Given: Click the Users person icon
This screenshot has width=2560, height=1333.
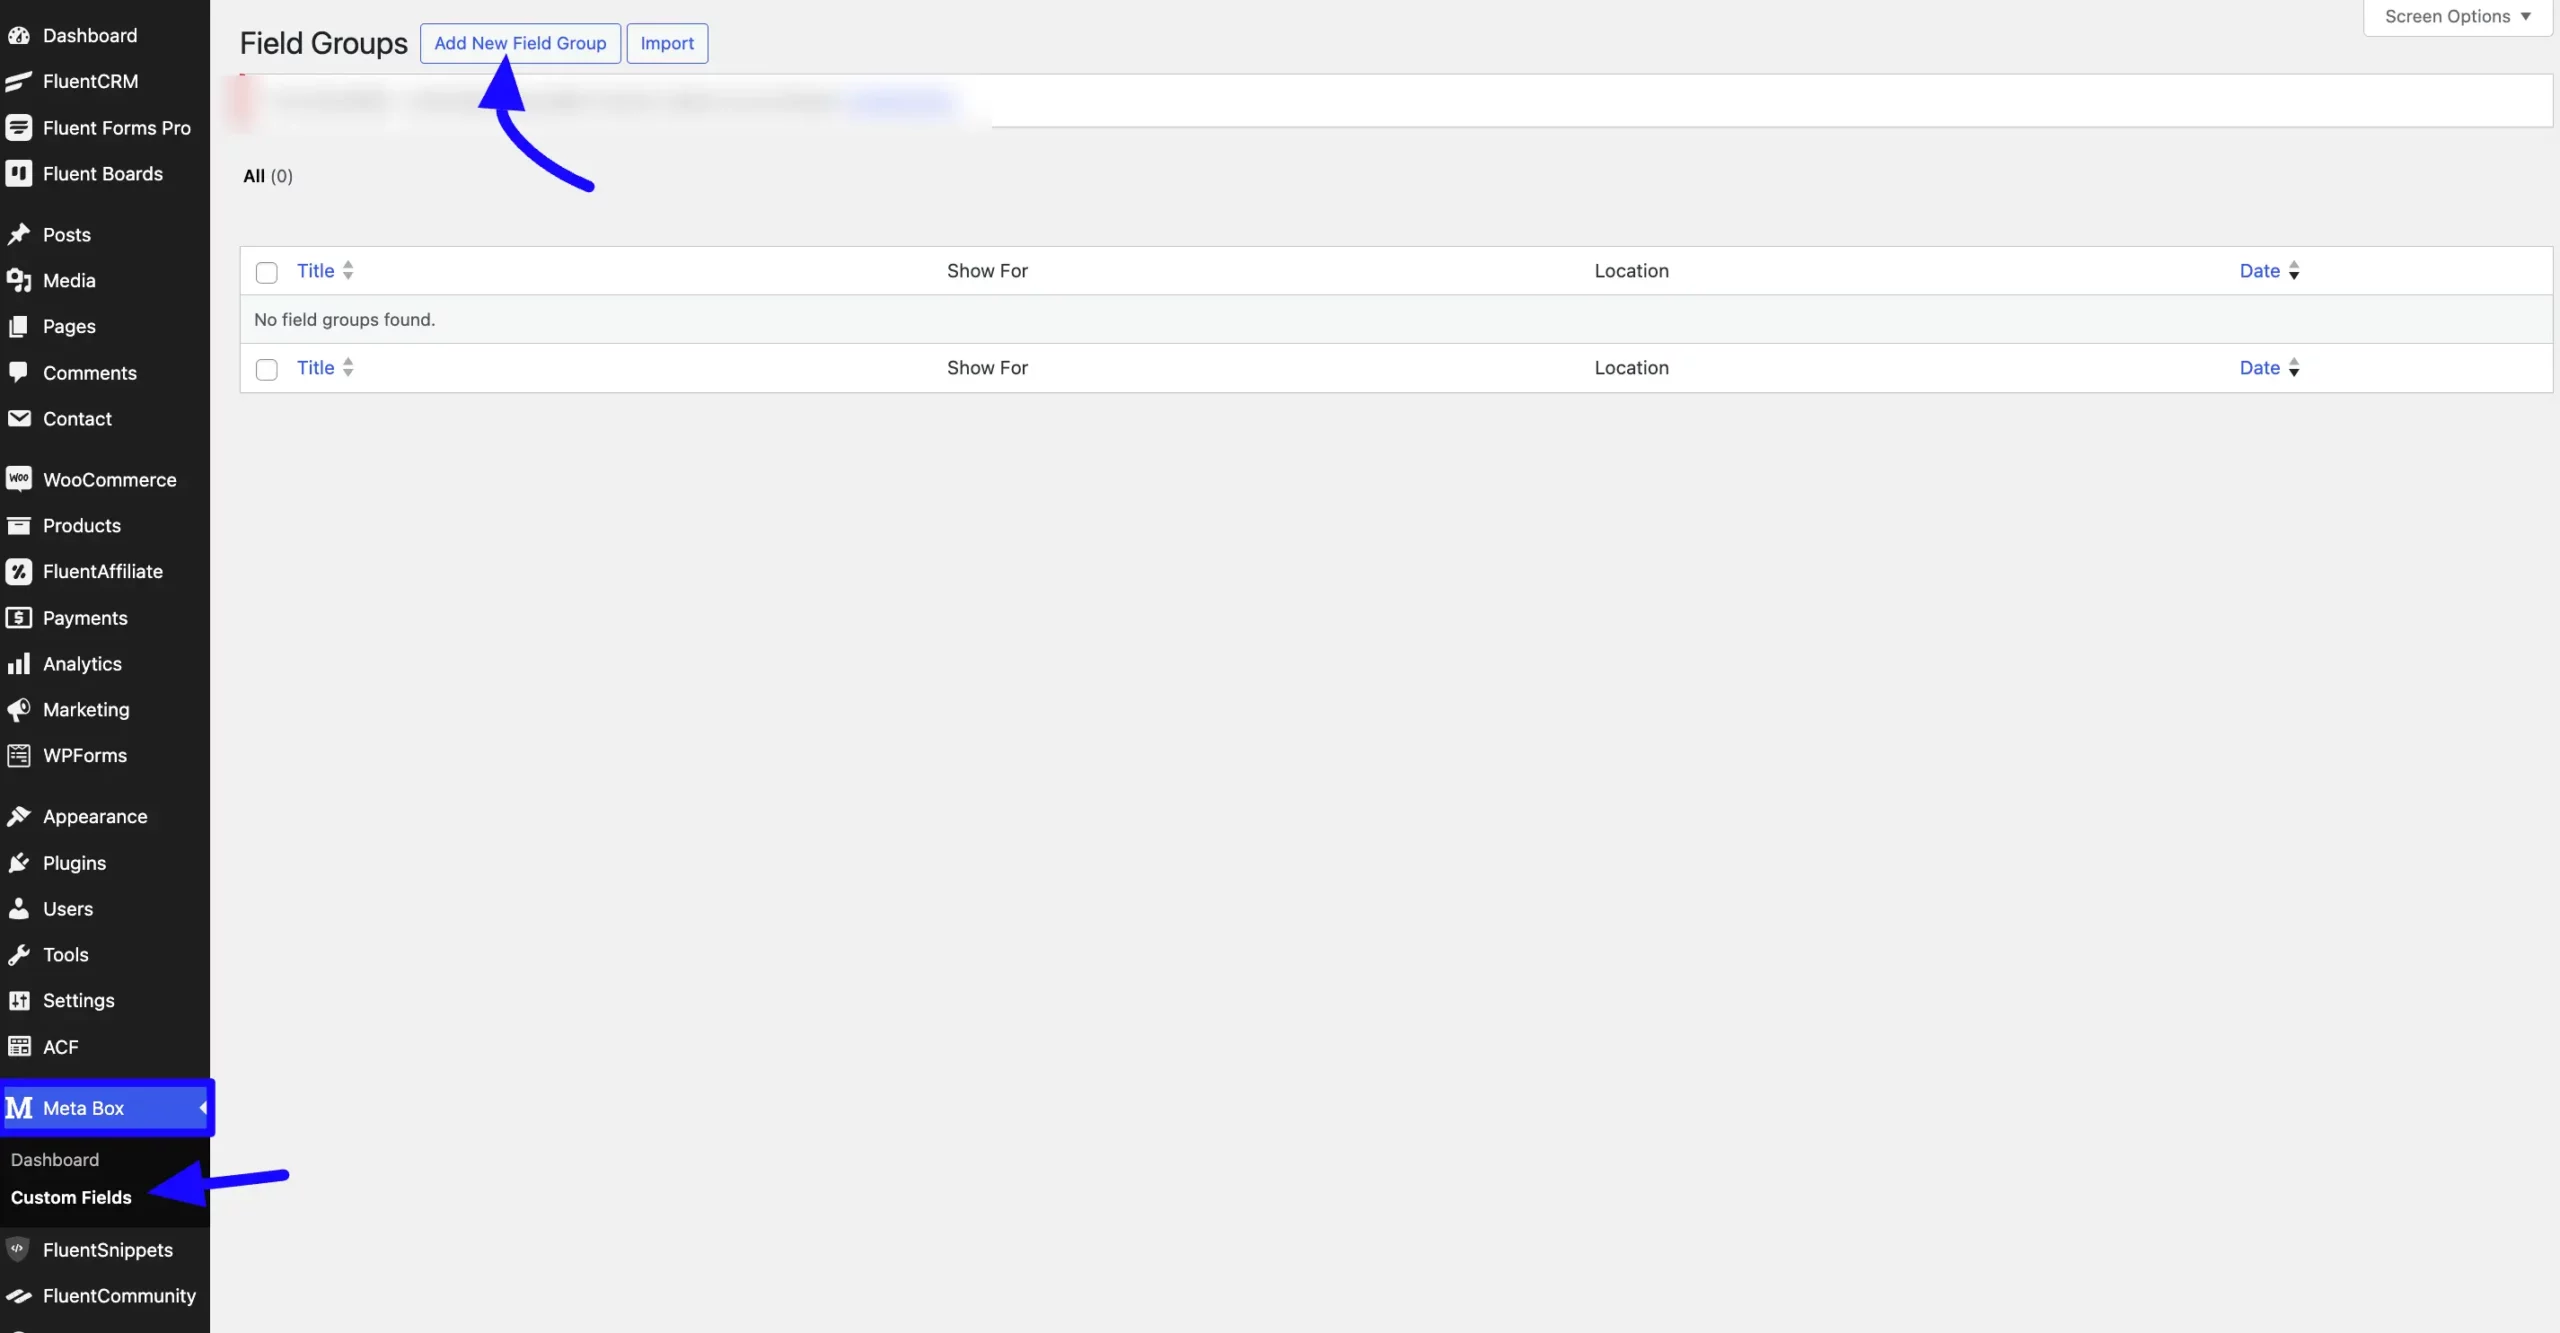Looking at the screenshot, I should [19, 909].
